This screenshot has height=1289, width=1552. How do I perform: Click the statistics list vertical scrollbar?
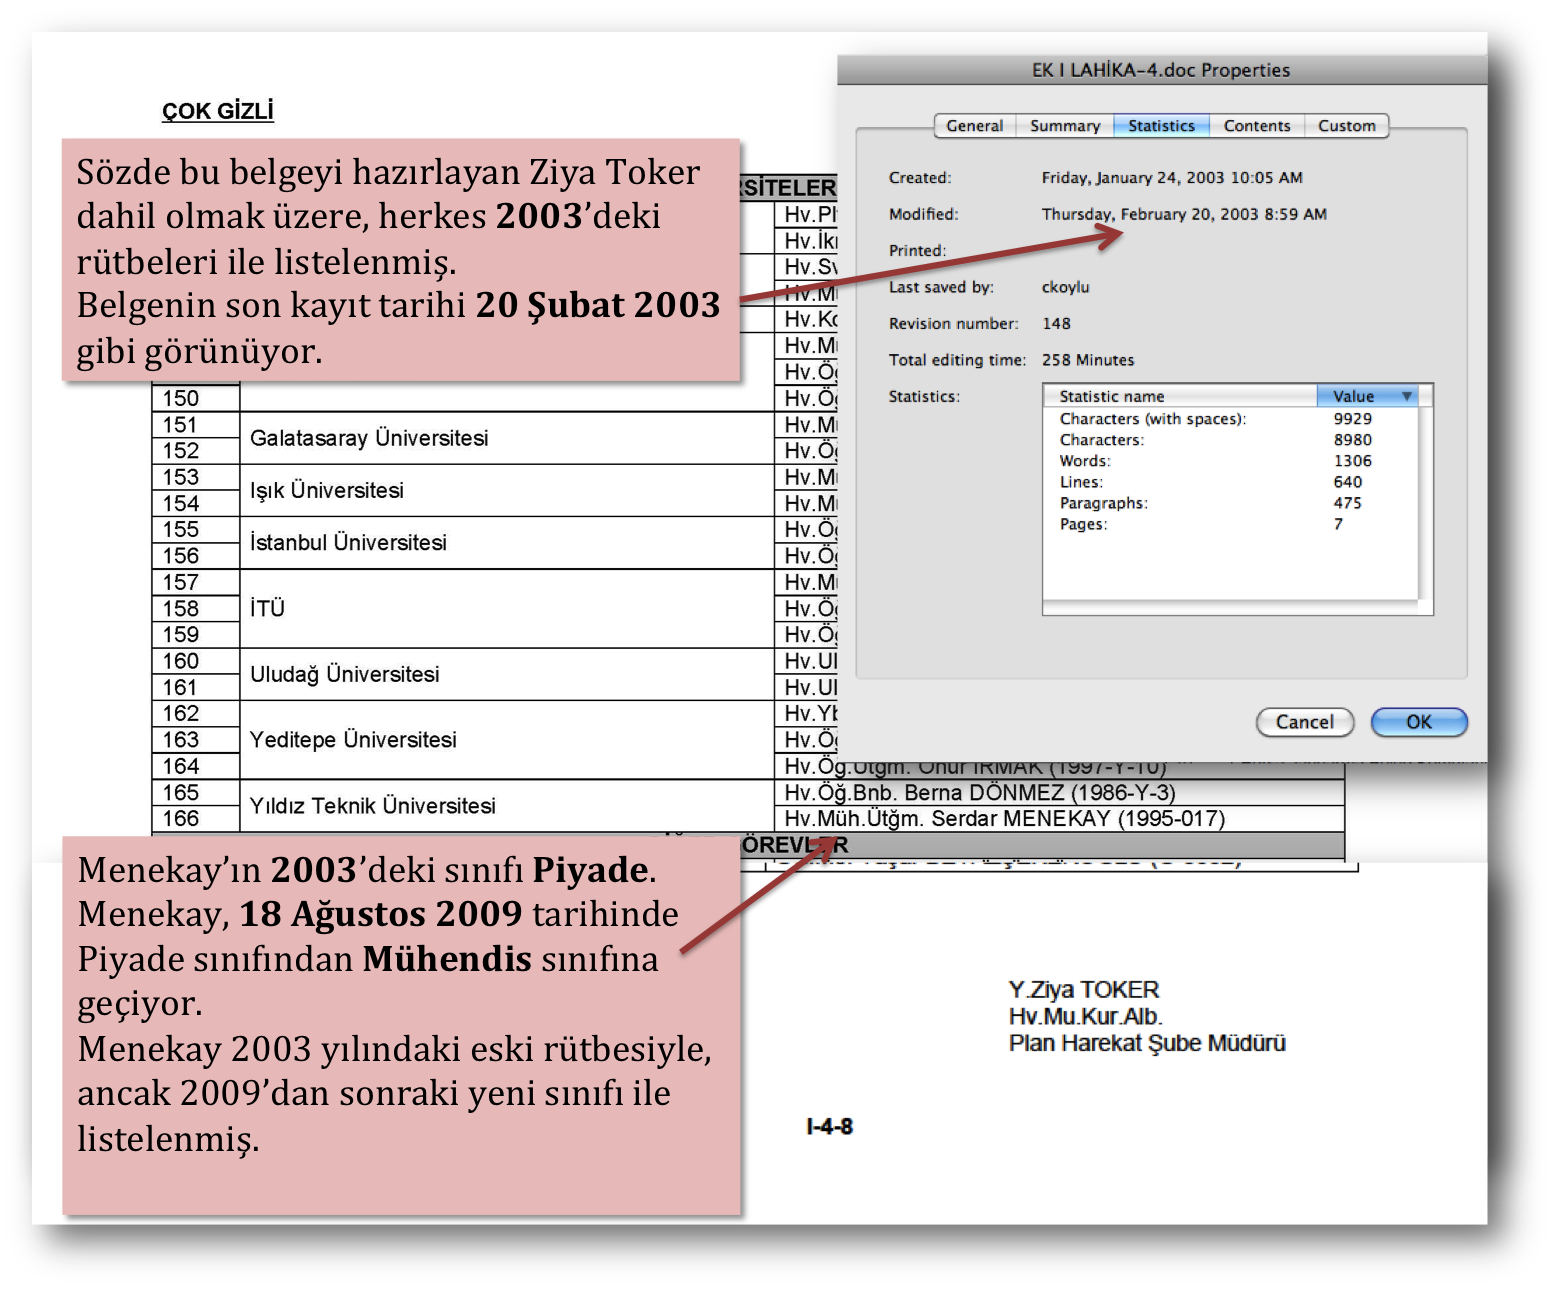coord(1425,500)
